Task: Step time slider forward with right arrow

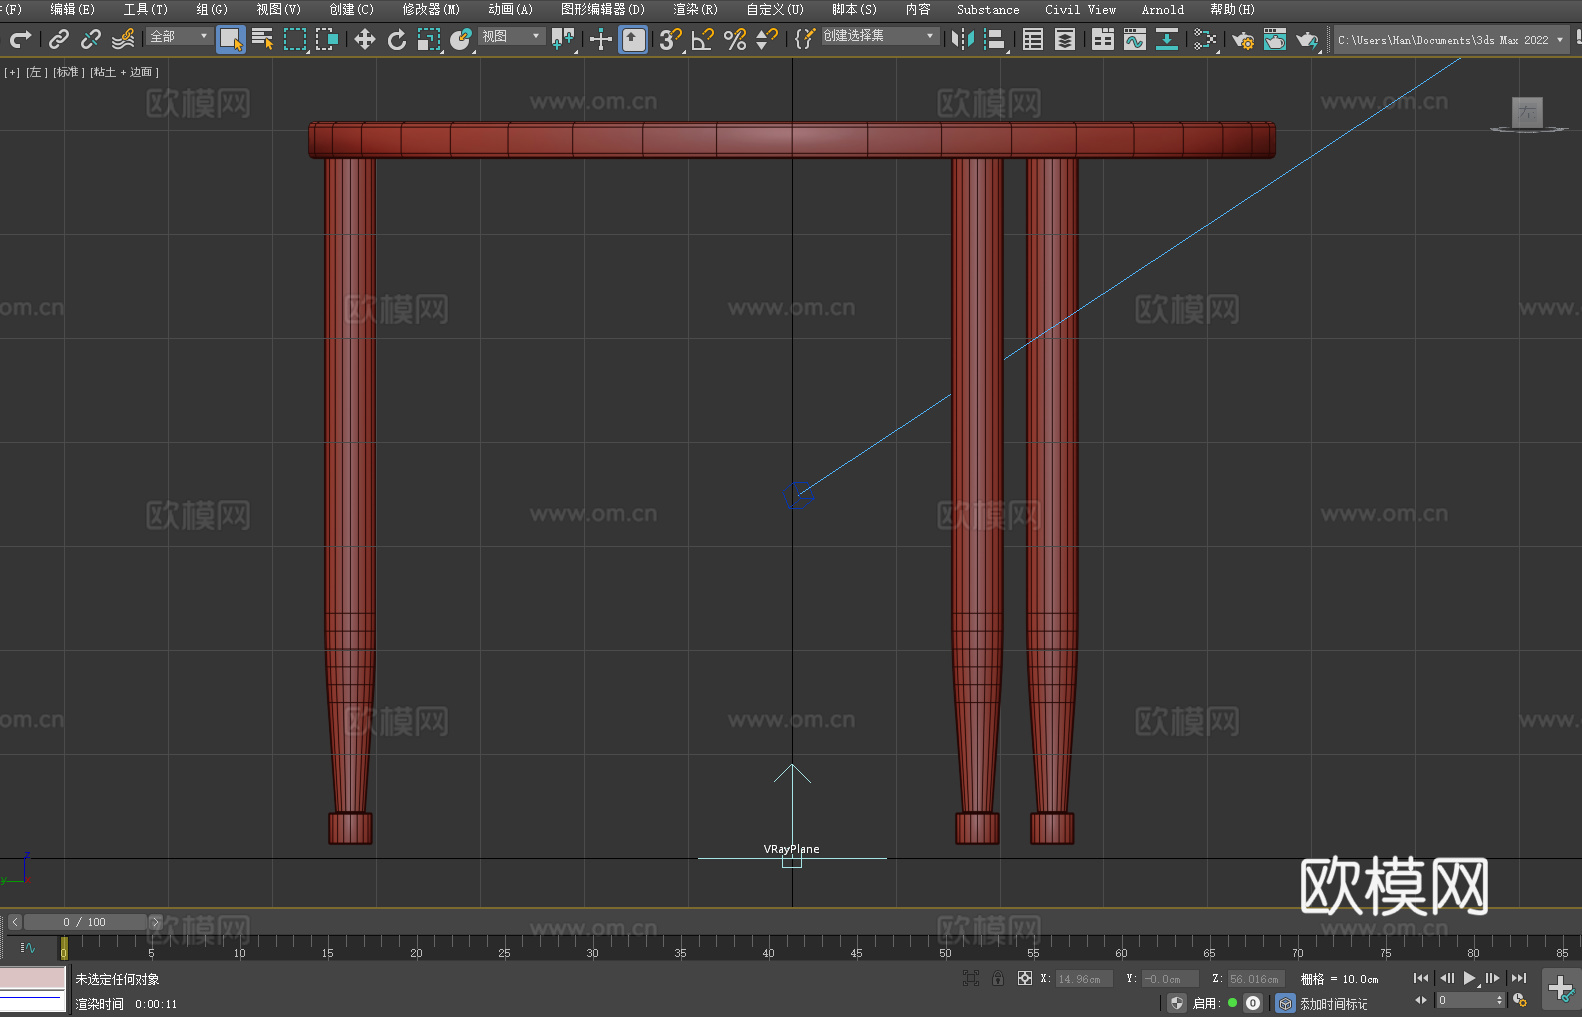Action: pos(155,922)
